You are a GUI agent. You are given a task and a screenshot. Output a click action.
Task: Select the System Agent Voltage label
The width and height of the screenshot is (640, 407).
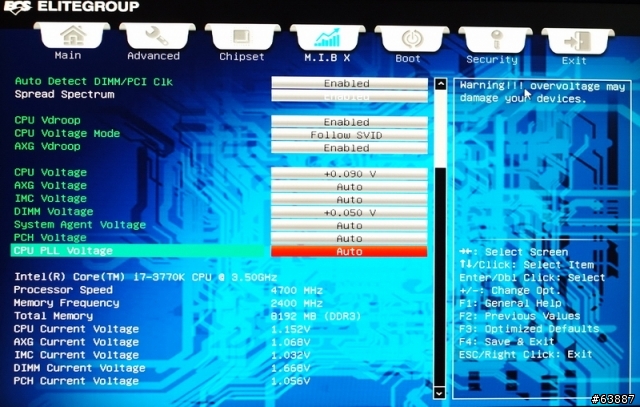[x=80, y=225]
